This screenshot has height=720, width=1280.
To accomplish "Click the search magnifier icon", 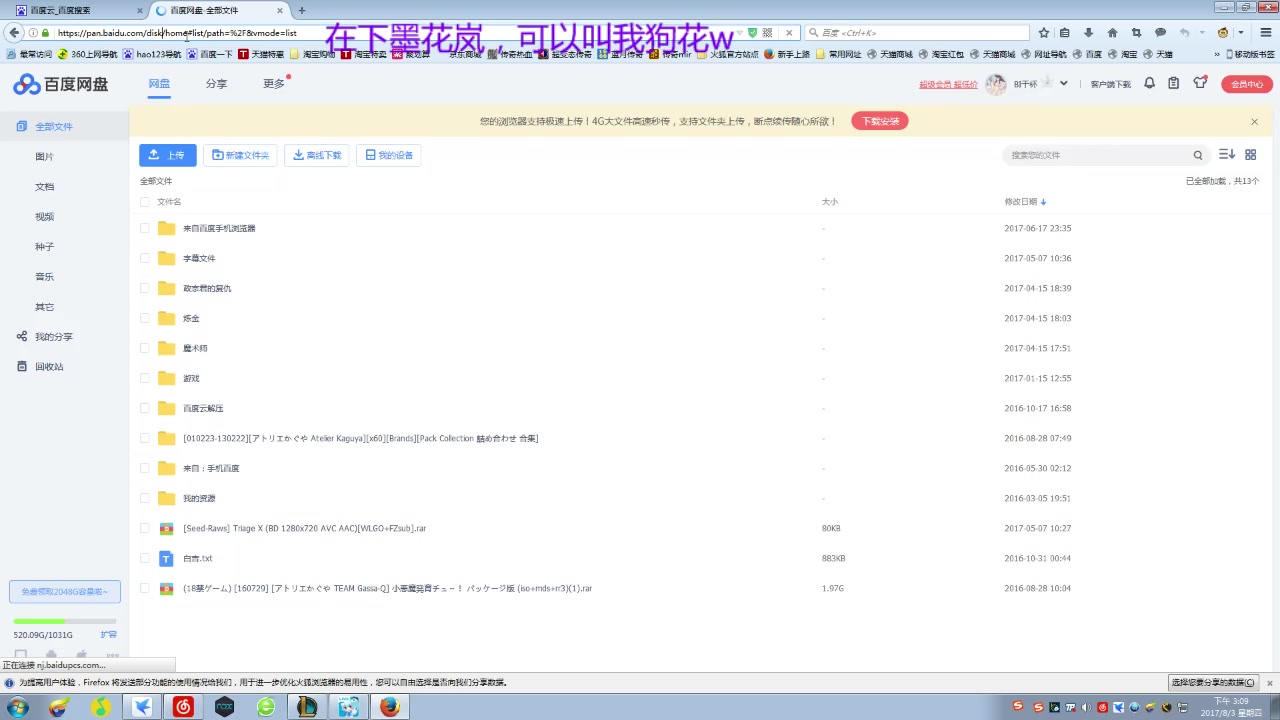I will point(1197,155).
